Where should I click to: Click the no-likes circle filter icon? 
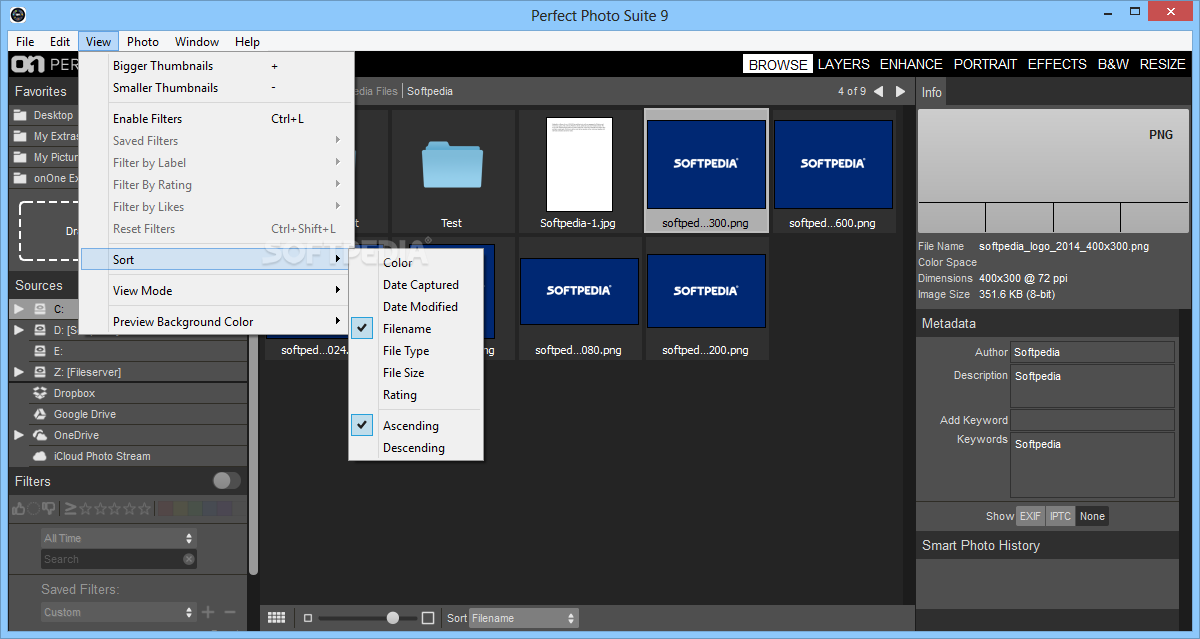(33, 509)
